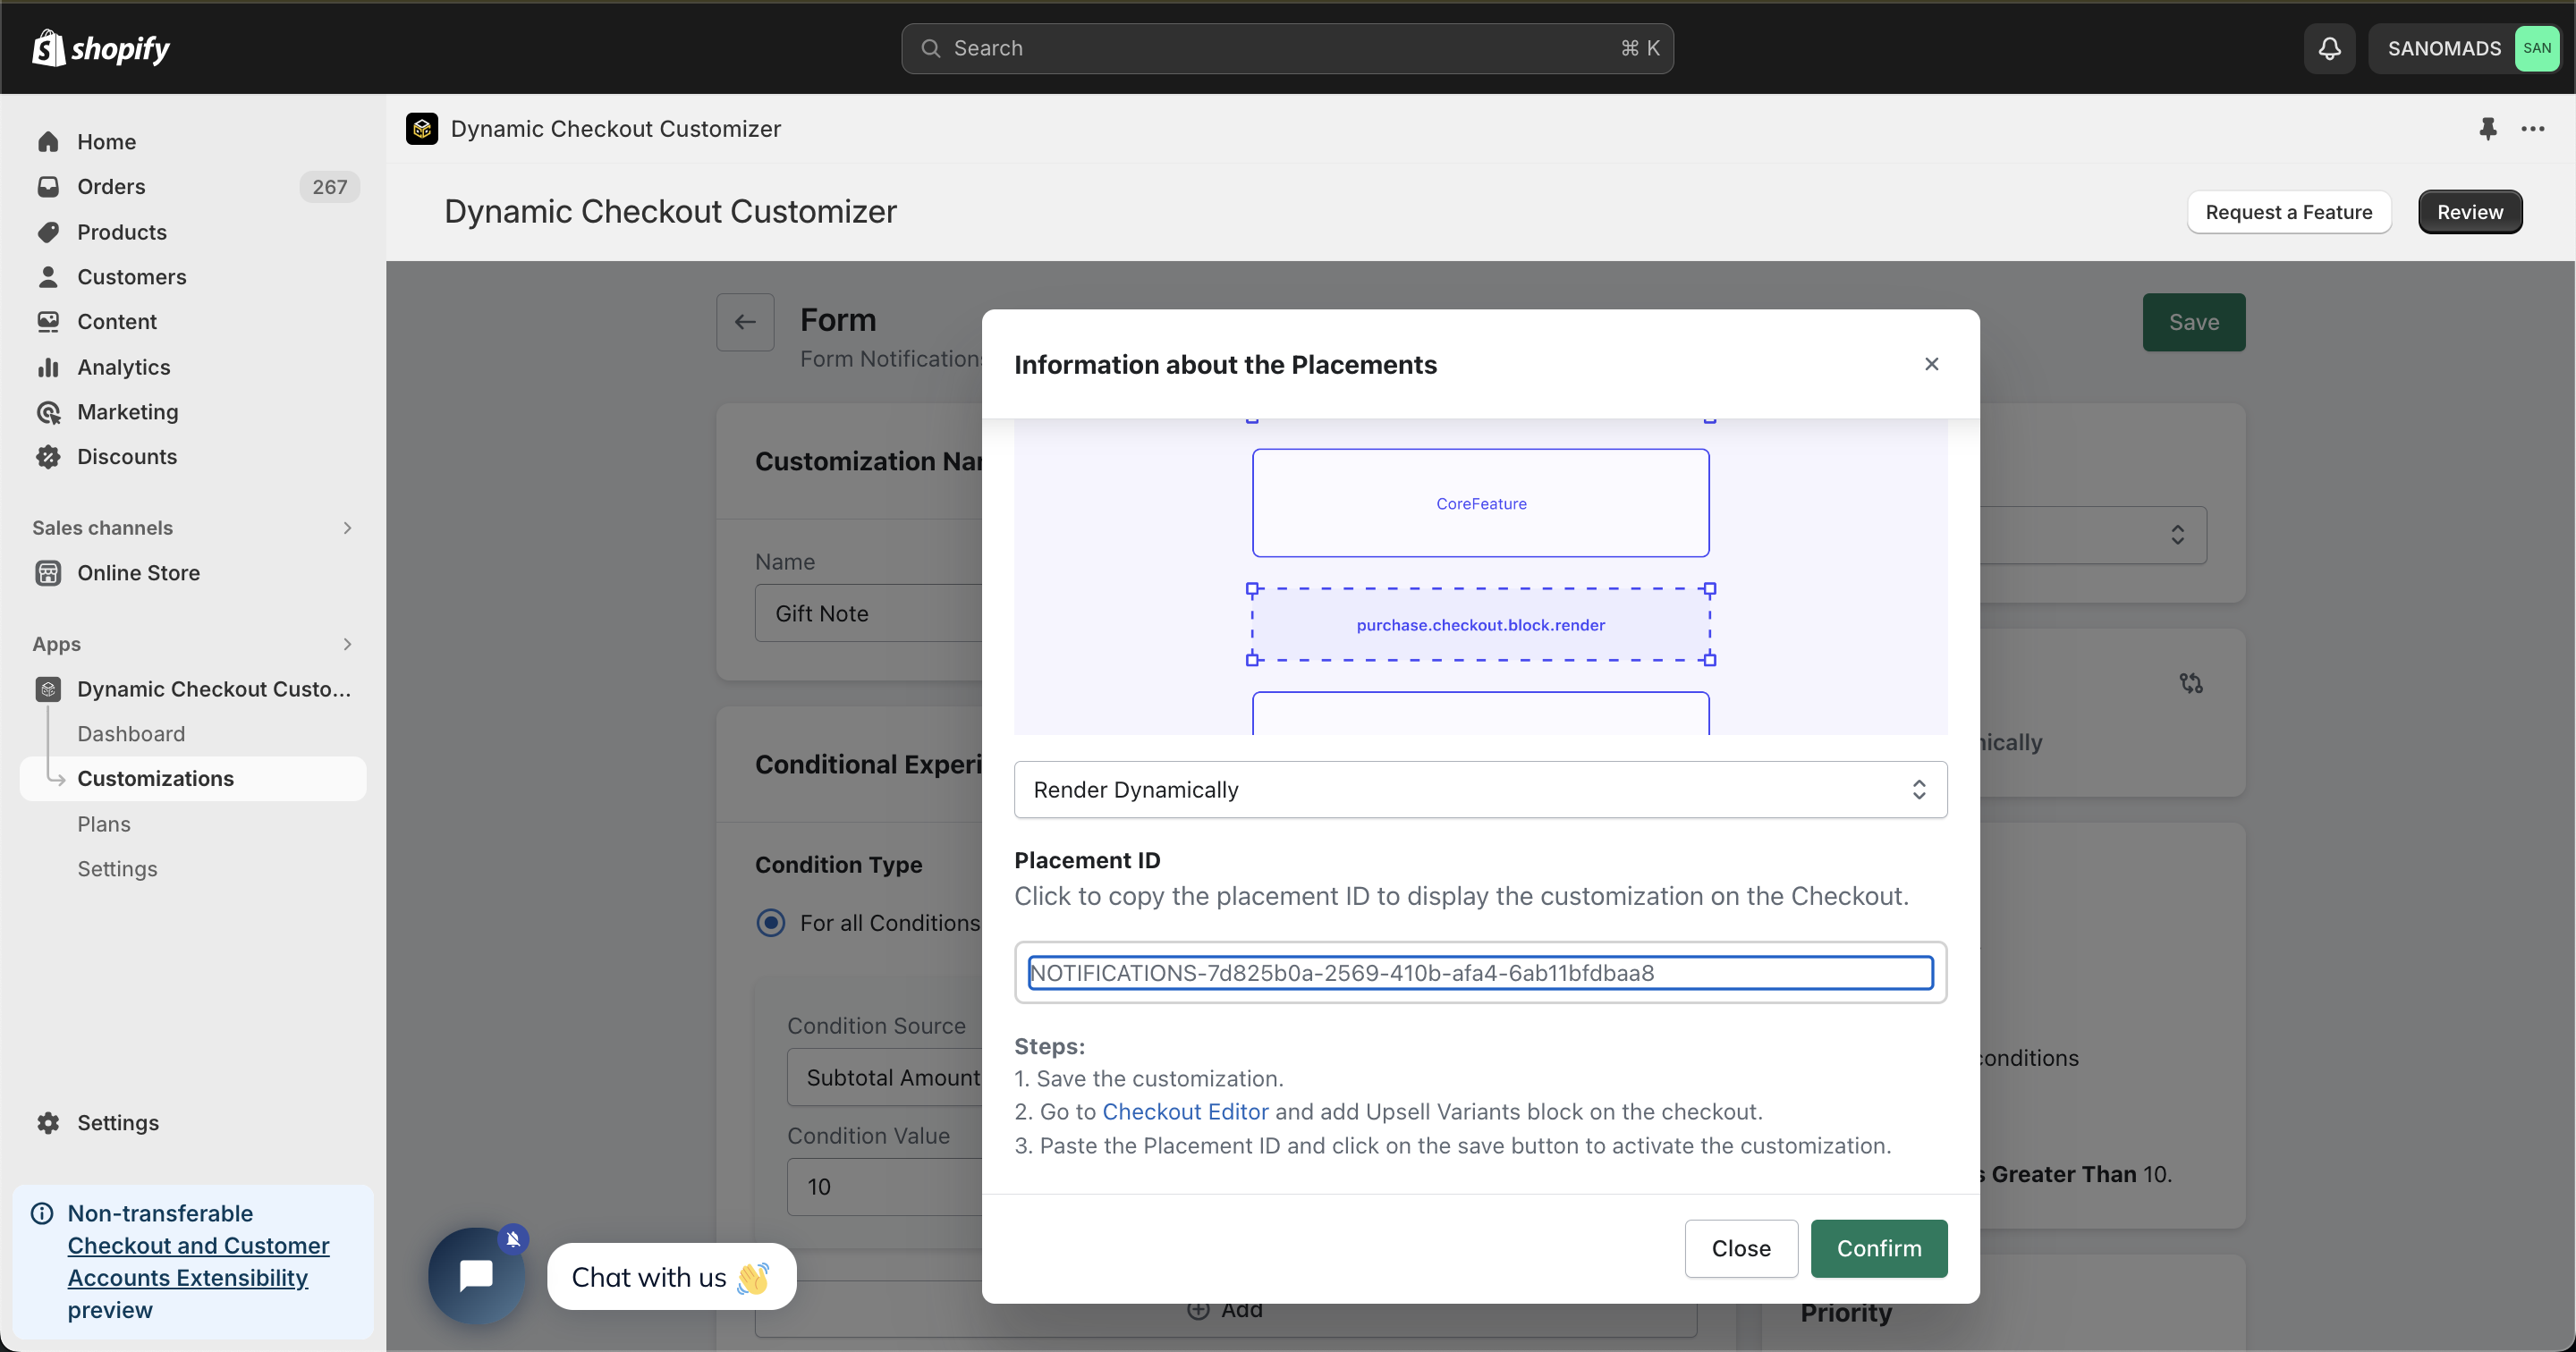Open the chat bubble widget
The width and height of the screenshot is (2576, 1352).
coord(477,1275)
